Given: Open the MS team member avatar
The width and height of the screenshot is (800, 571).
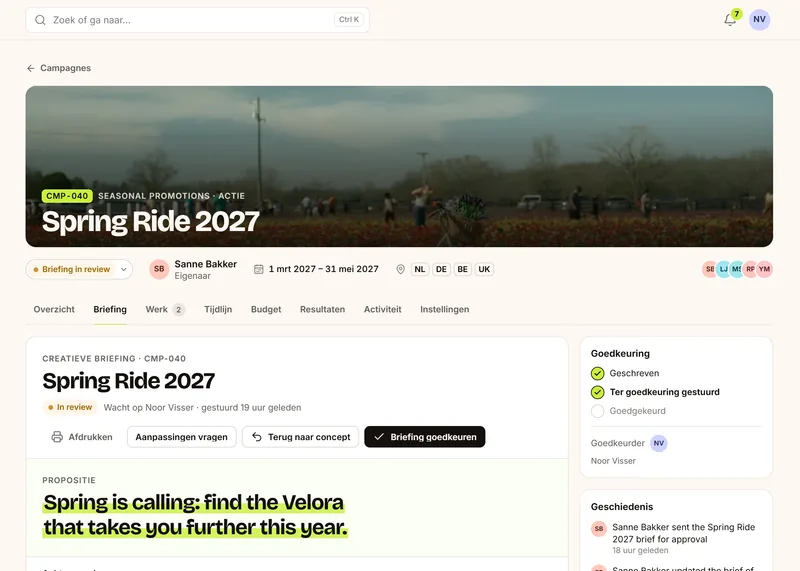Looking at the screenshot, I should point(737,269).
